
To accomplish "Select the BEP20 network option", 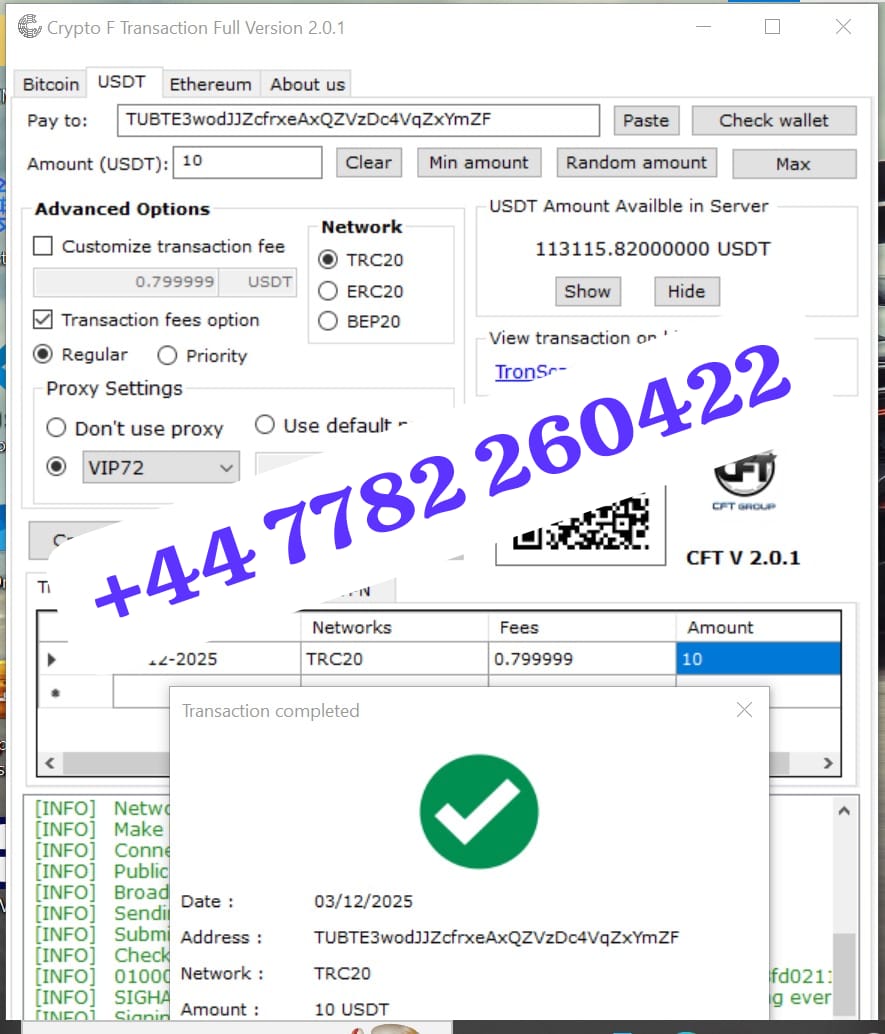I will point(328,322).
